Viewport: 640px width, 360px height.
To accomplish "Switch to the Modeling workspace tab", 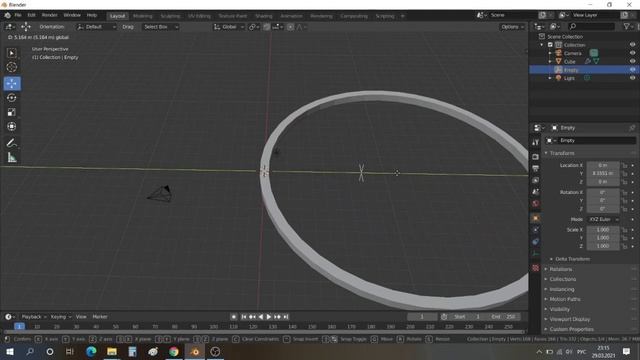I will [142, 16].
